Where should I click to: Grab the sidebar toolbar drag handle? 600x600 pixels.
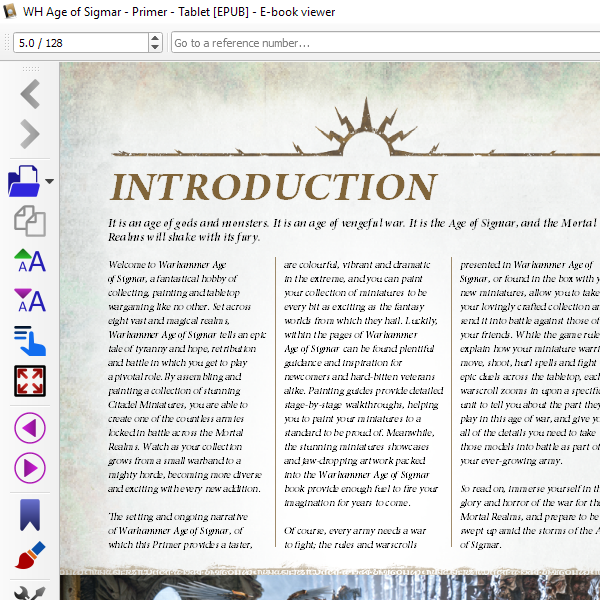click(x=31, y=69)
